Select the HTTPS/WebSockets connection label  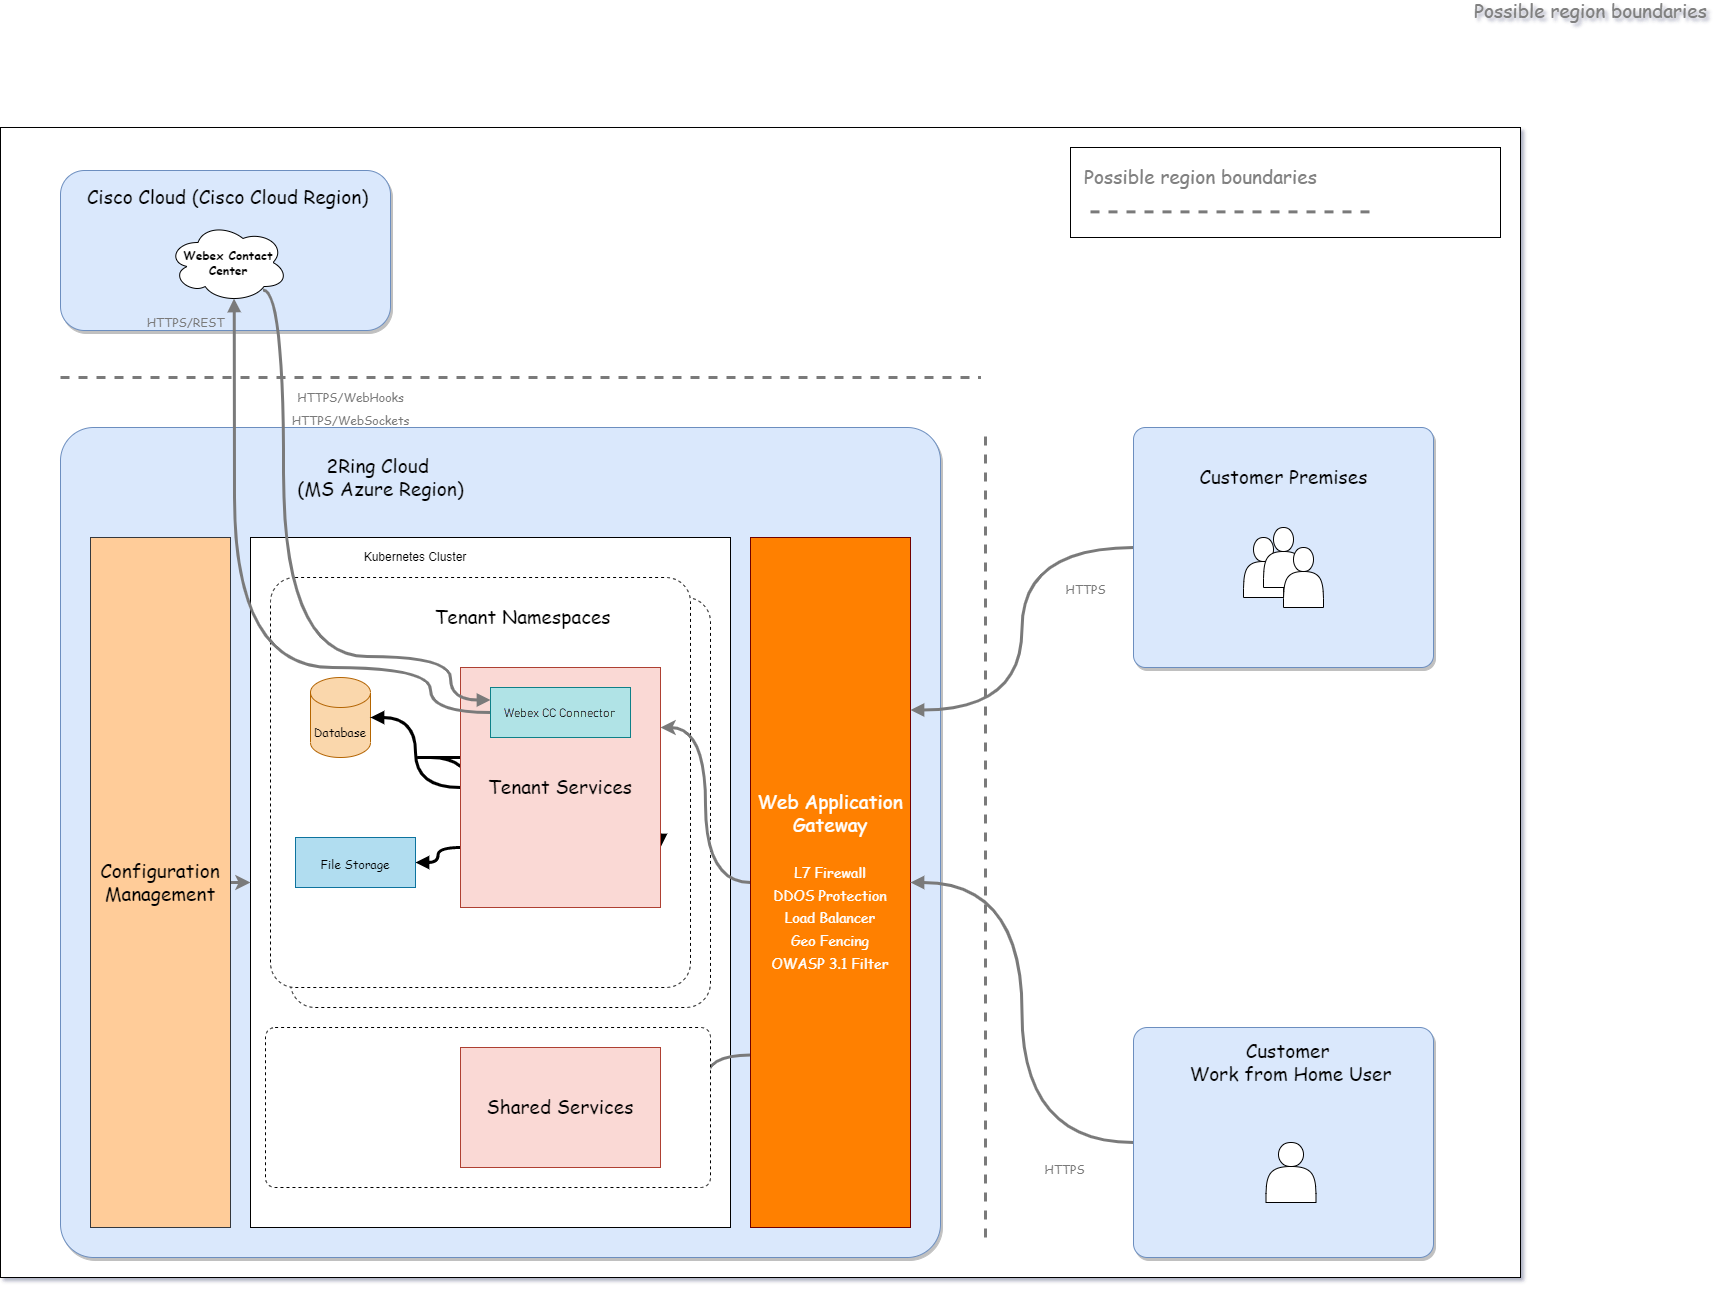tap(350, 420)
